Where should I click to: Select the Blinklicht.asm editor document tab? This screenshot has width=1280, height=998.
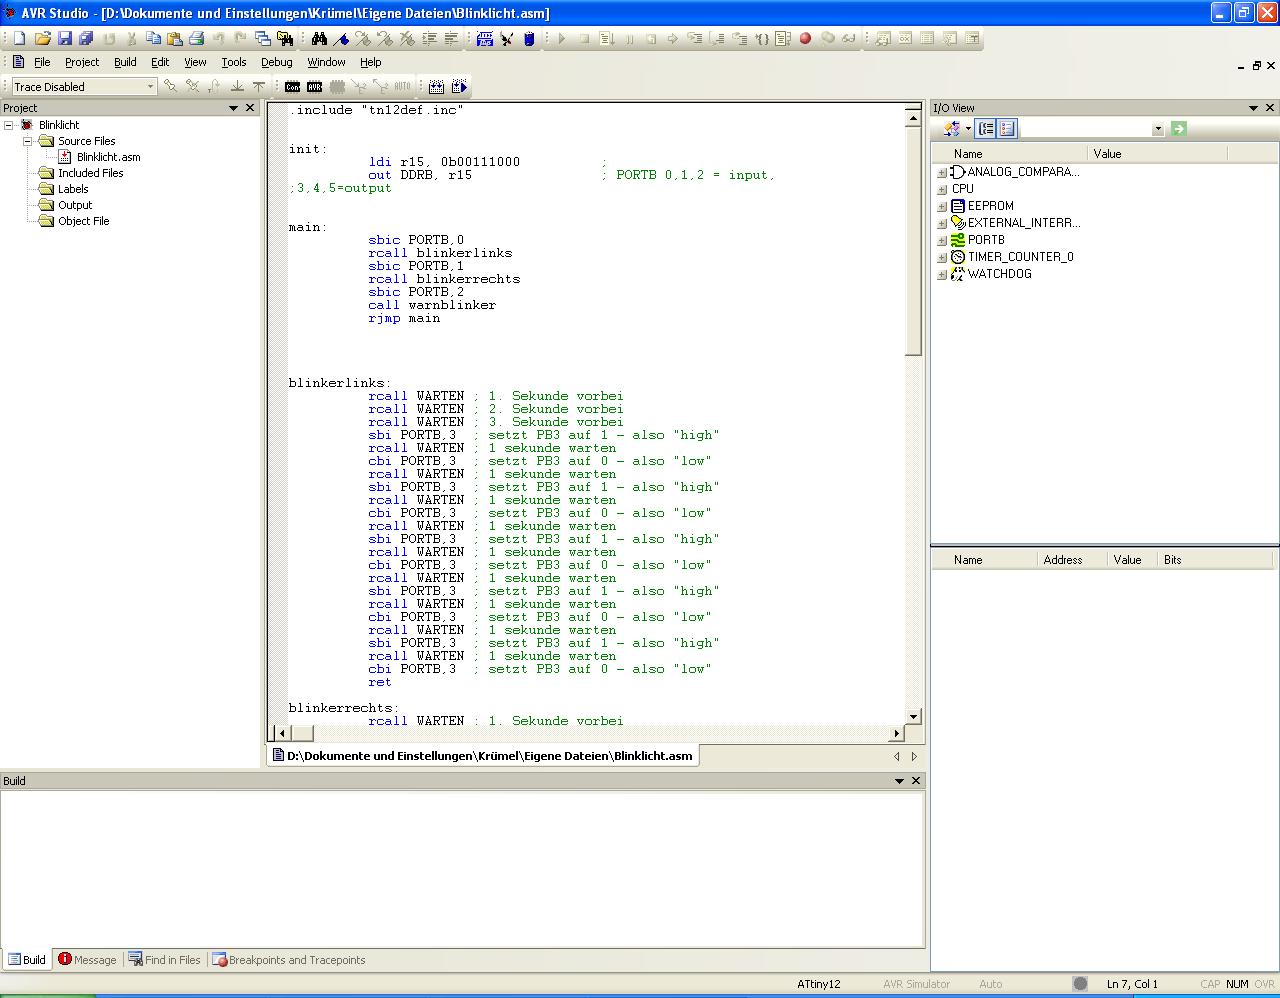(482, 756)
